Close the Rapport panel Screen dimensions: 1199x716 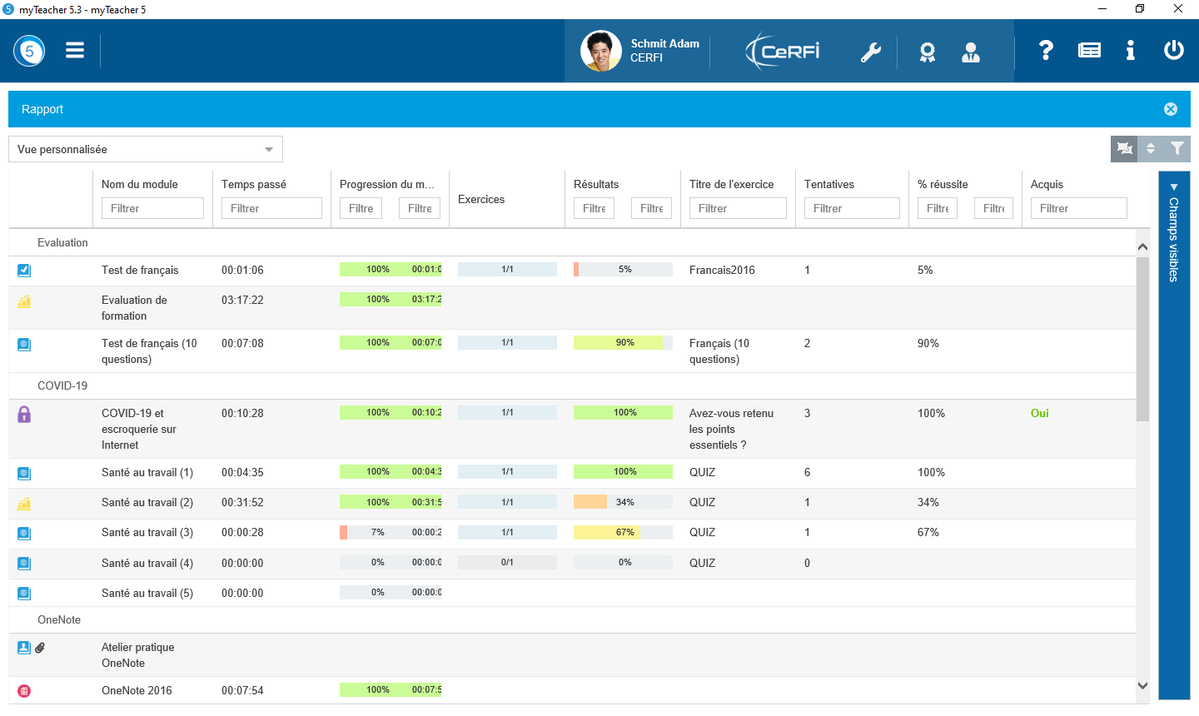click(1170, 109)
